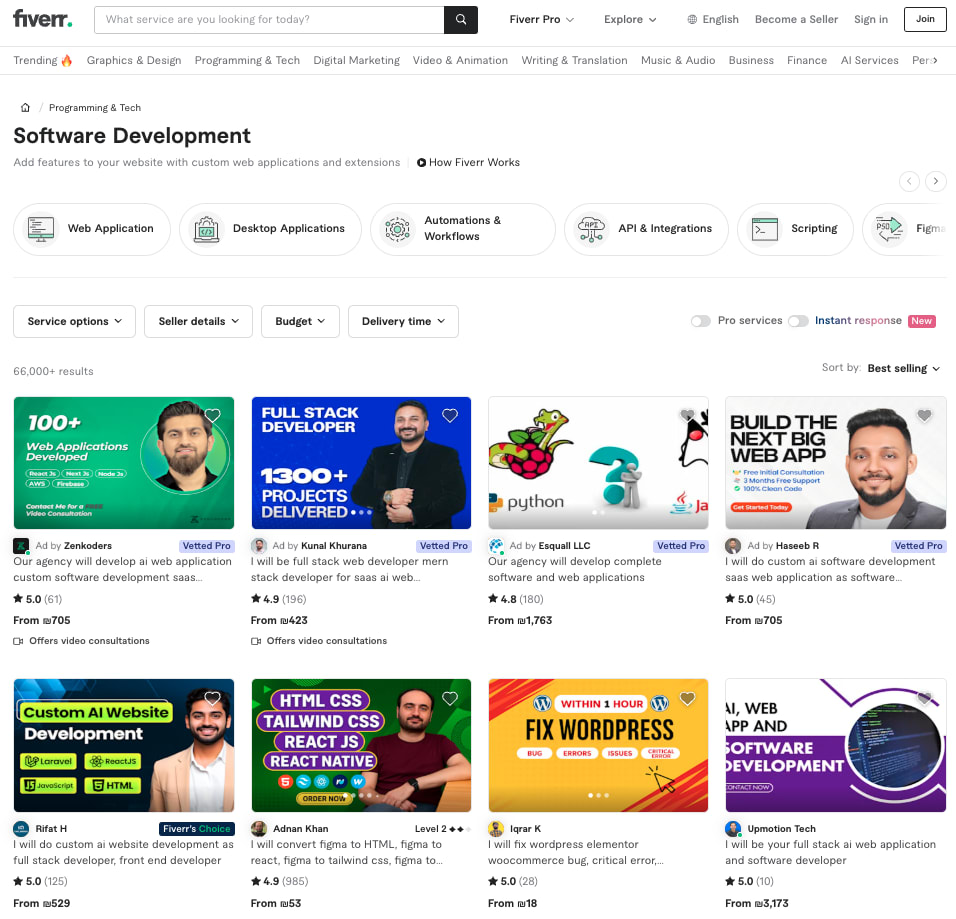Click Kunal Khurana seller avatar

pos(259,546)
